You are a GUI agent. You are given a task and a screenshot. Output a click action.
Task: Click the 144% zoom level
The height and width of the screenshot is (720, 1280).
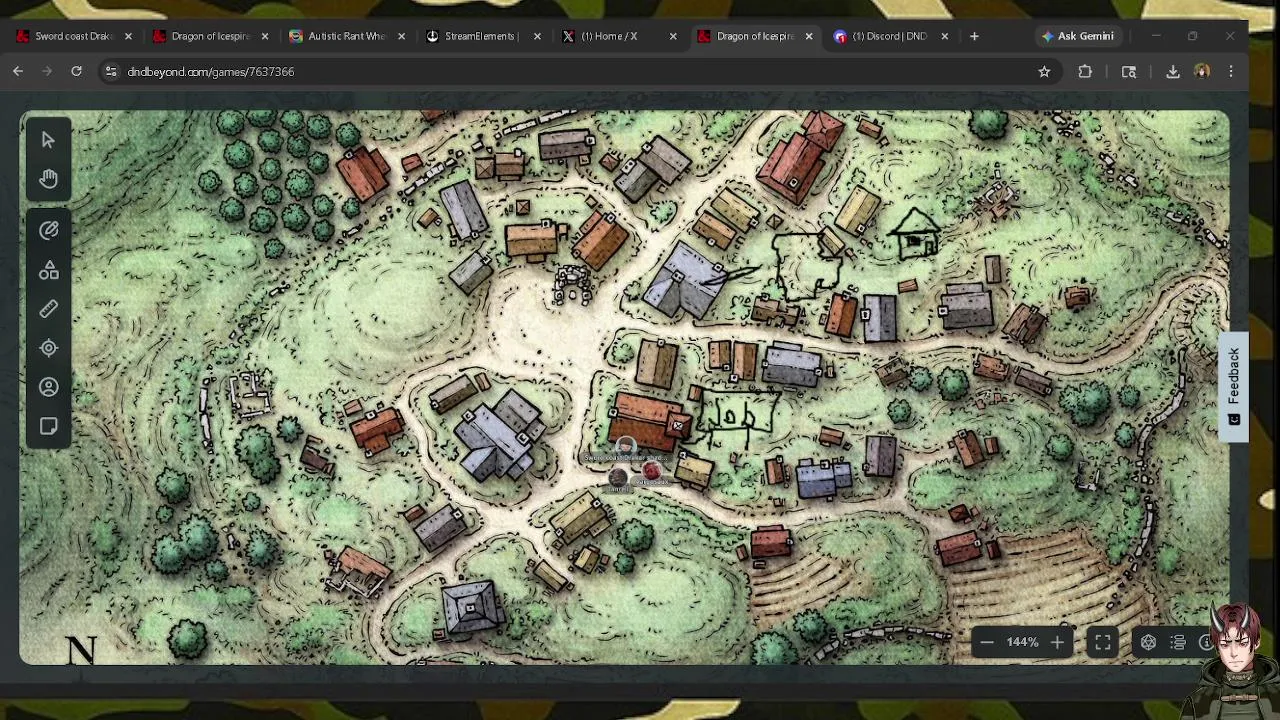pyautogui.click(x=1022, y=642)
